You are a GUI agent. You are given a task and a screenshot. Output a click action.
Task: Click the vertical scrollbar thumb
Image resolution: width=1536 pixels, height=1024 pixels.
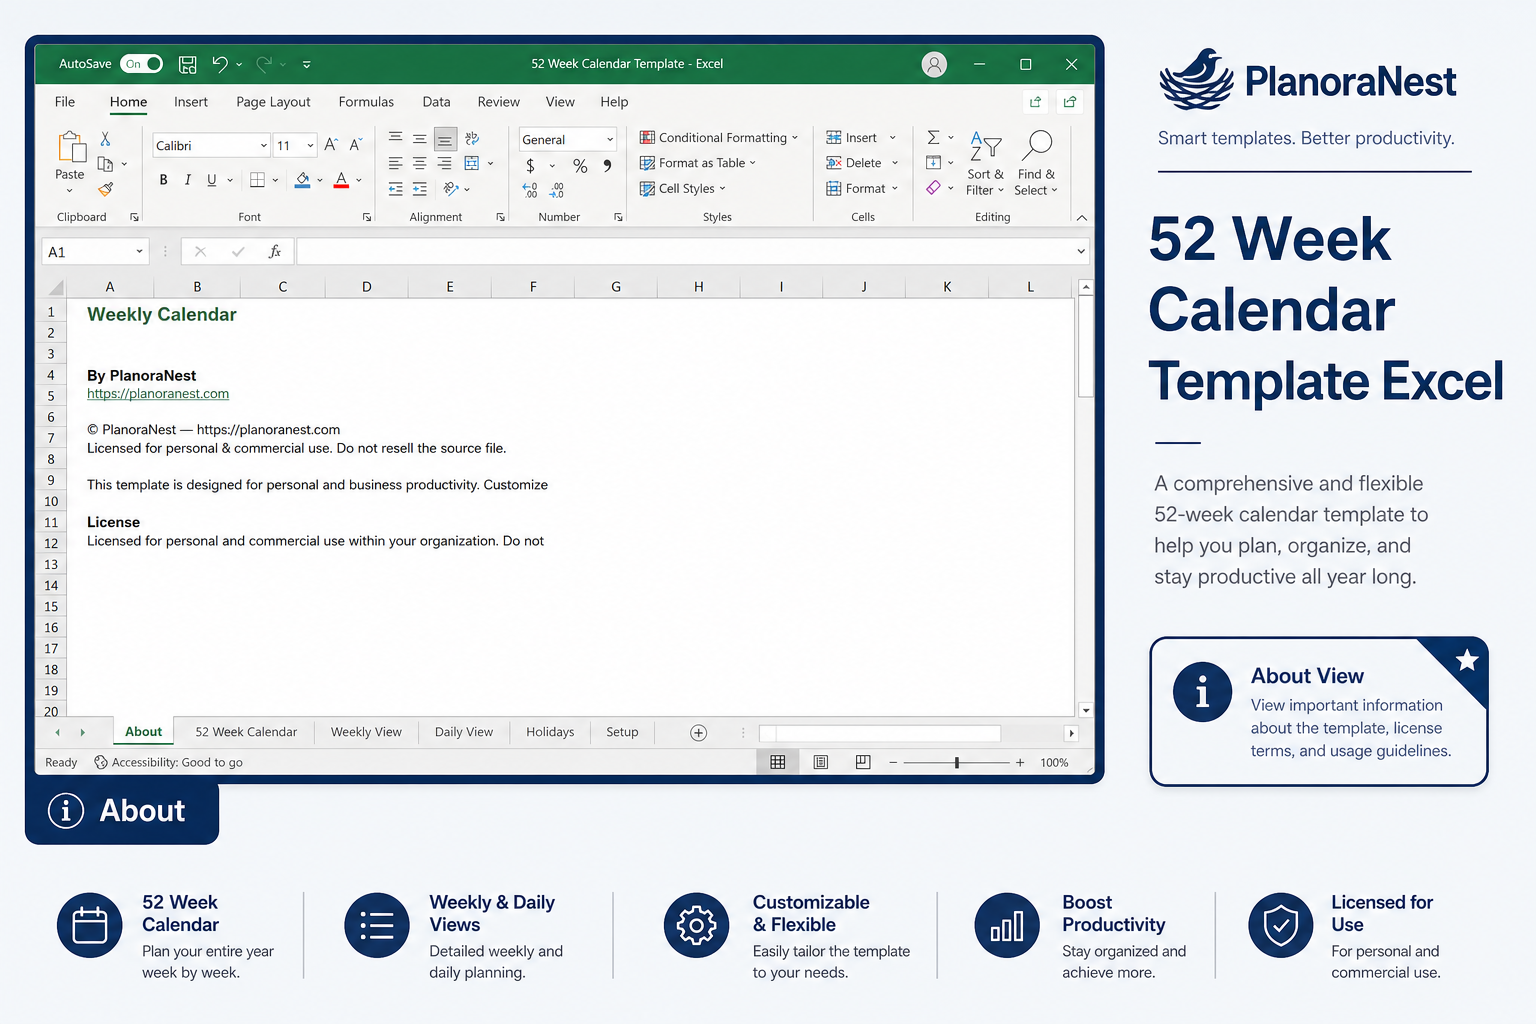(x=1086, y=346)
